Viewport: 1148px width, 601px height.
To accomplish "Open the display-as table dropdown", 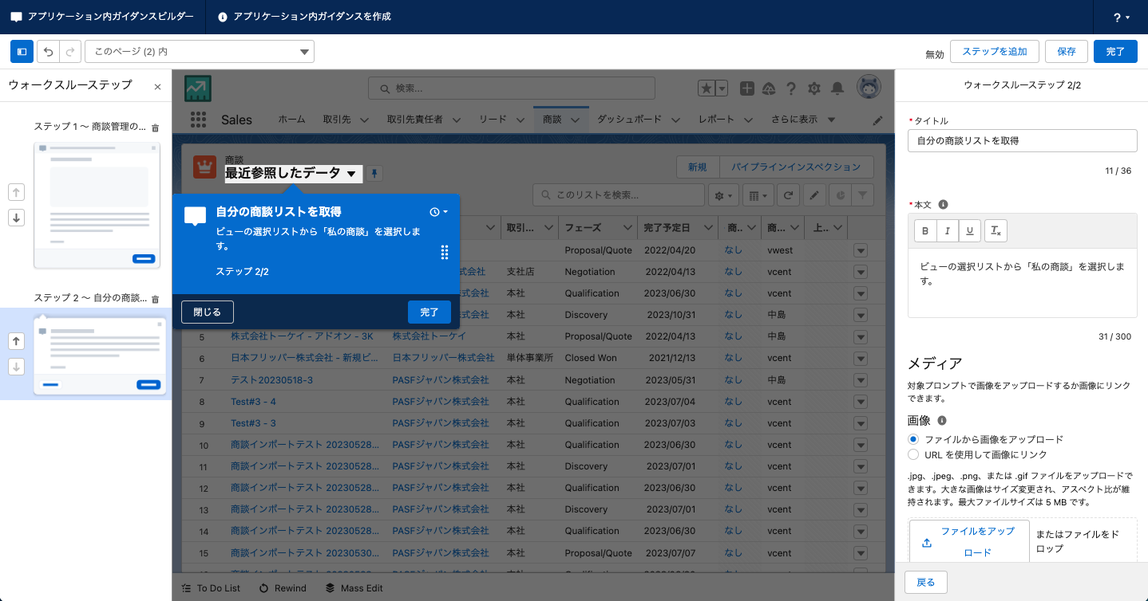I will (758, 195).
